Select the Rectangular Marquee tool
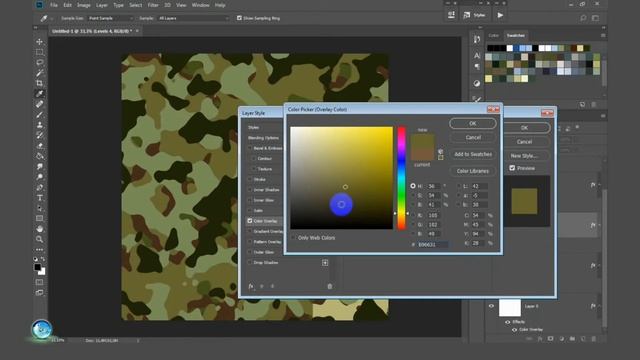 (x=40, y=52)
